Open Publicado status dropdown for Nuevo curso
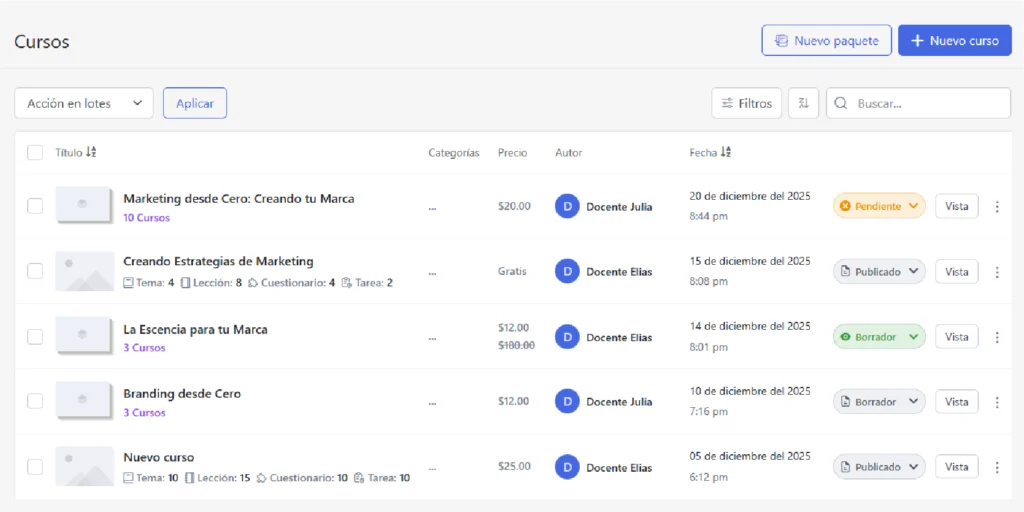The height and width of the screenshot is (512, 1024). pos(879,467)
